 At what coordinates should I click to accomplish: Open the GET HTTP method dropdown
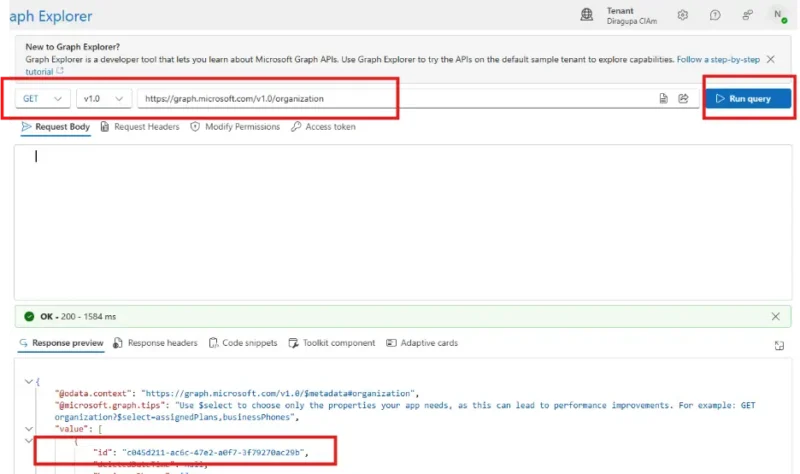pos(42,98)
